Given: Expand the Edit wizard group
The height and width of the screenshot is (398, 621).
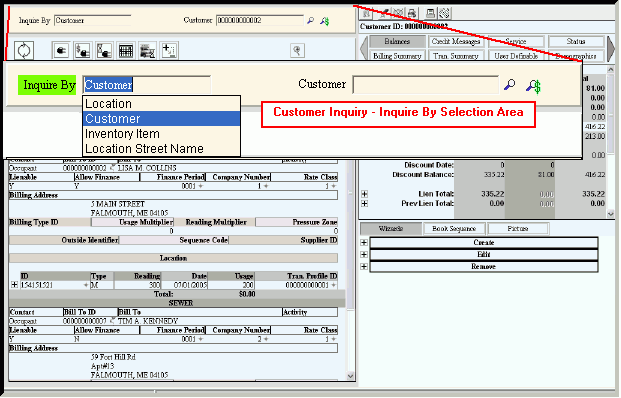Looking at the screenshot, I should click(364, 255).
